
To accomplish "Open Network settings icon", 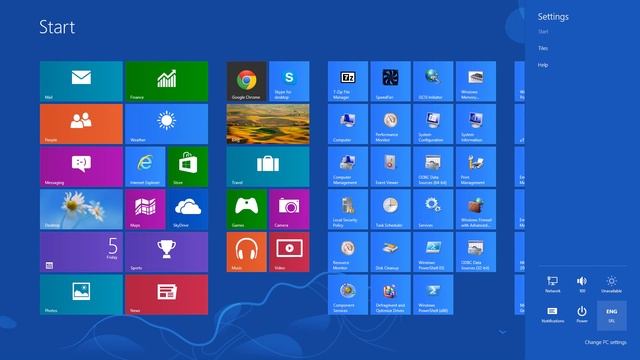I will 553,284.
